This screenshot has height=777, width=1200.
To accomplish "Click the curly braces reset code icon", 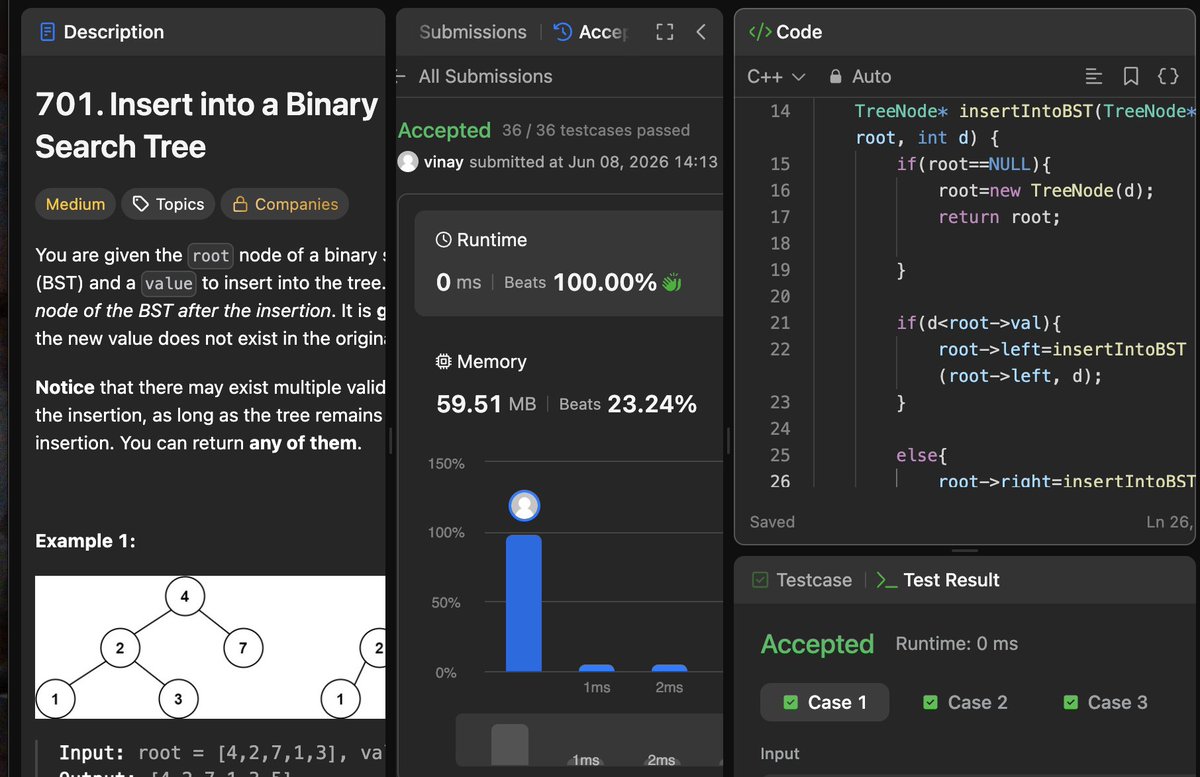I will [1167, 76].
